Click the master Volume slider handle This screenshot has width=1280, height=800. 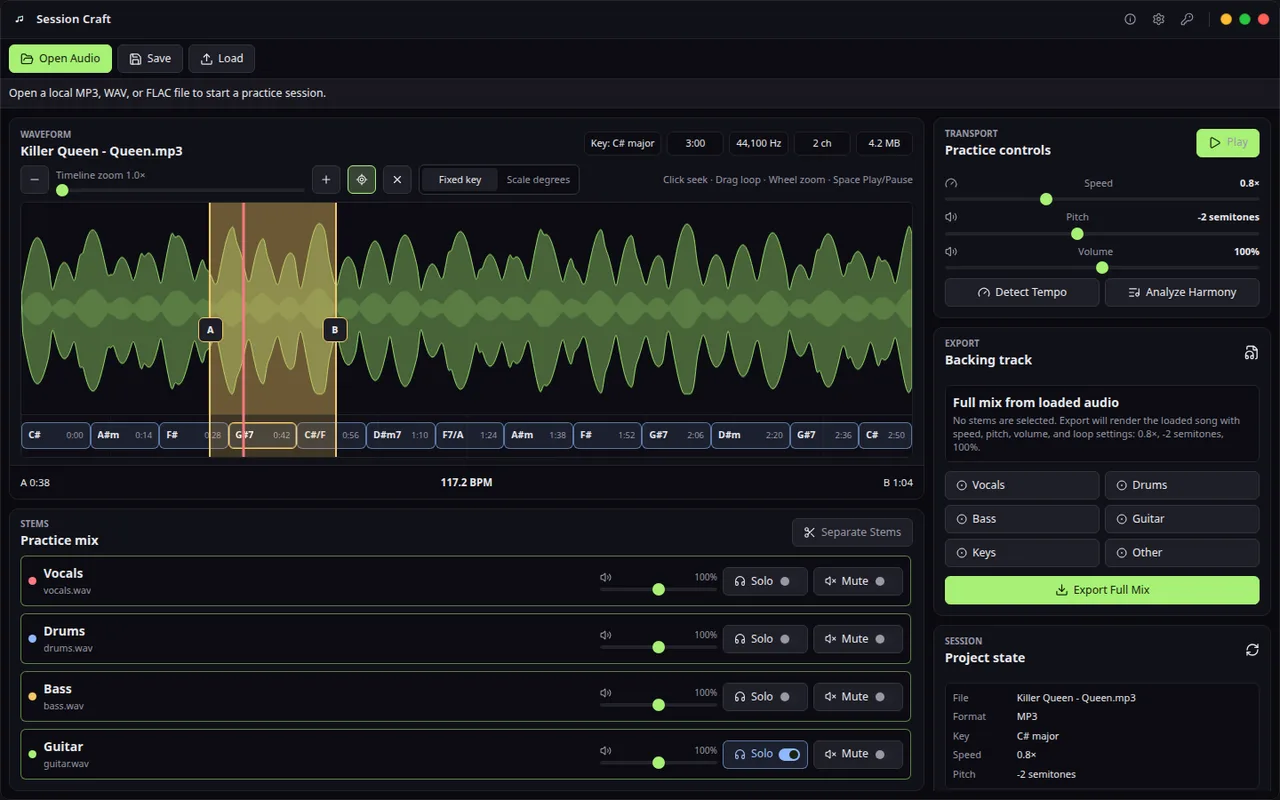point(1102,267)
